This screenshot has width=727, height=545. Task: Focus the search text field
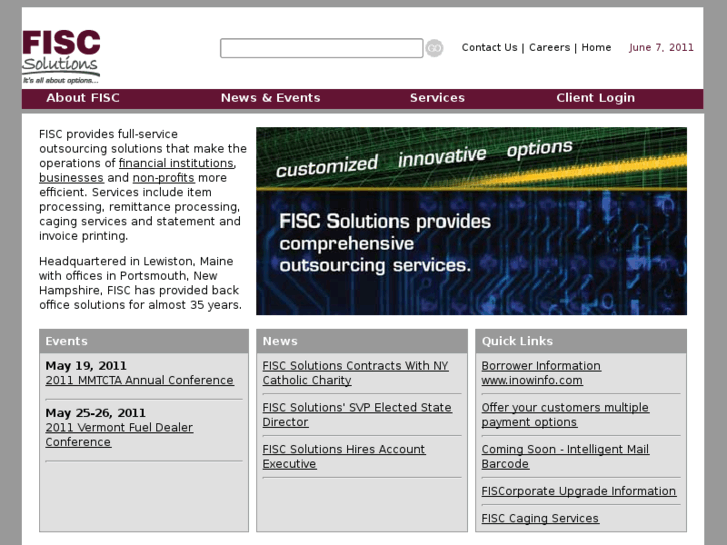(x=322, y=48)
